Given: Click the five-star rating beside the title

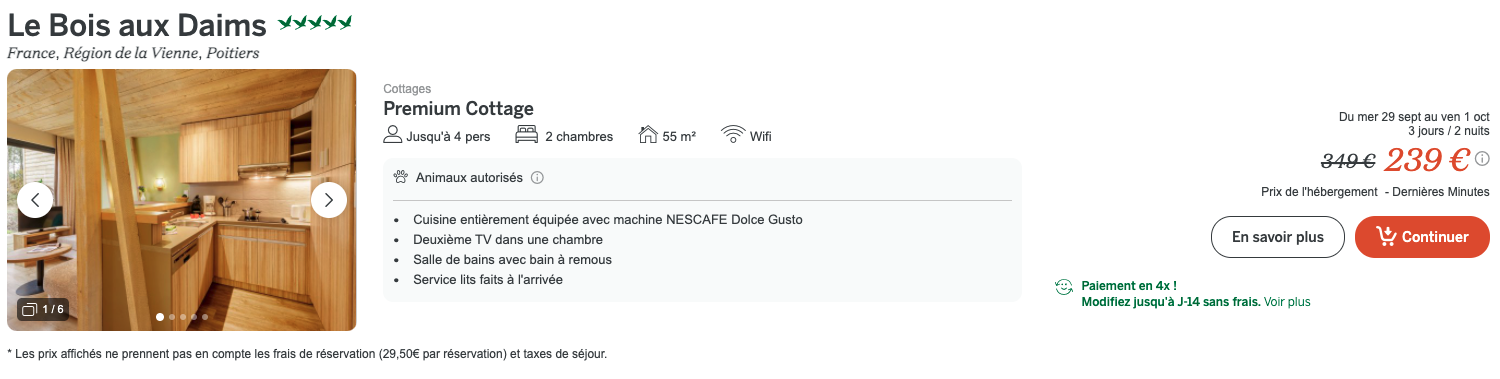Looking at the screenshot, I should (315, 22).
